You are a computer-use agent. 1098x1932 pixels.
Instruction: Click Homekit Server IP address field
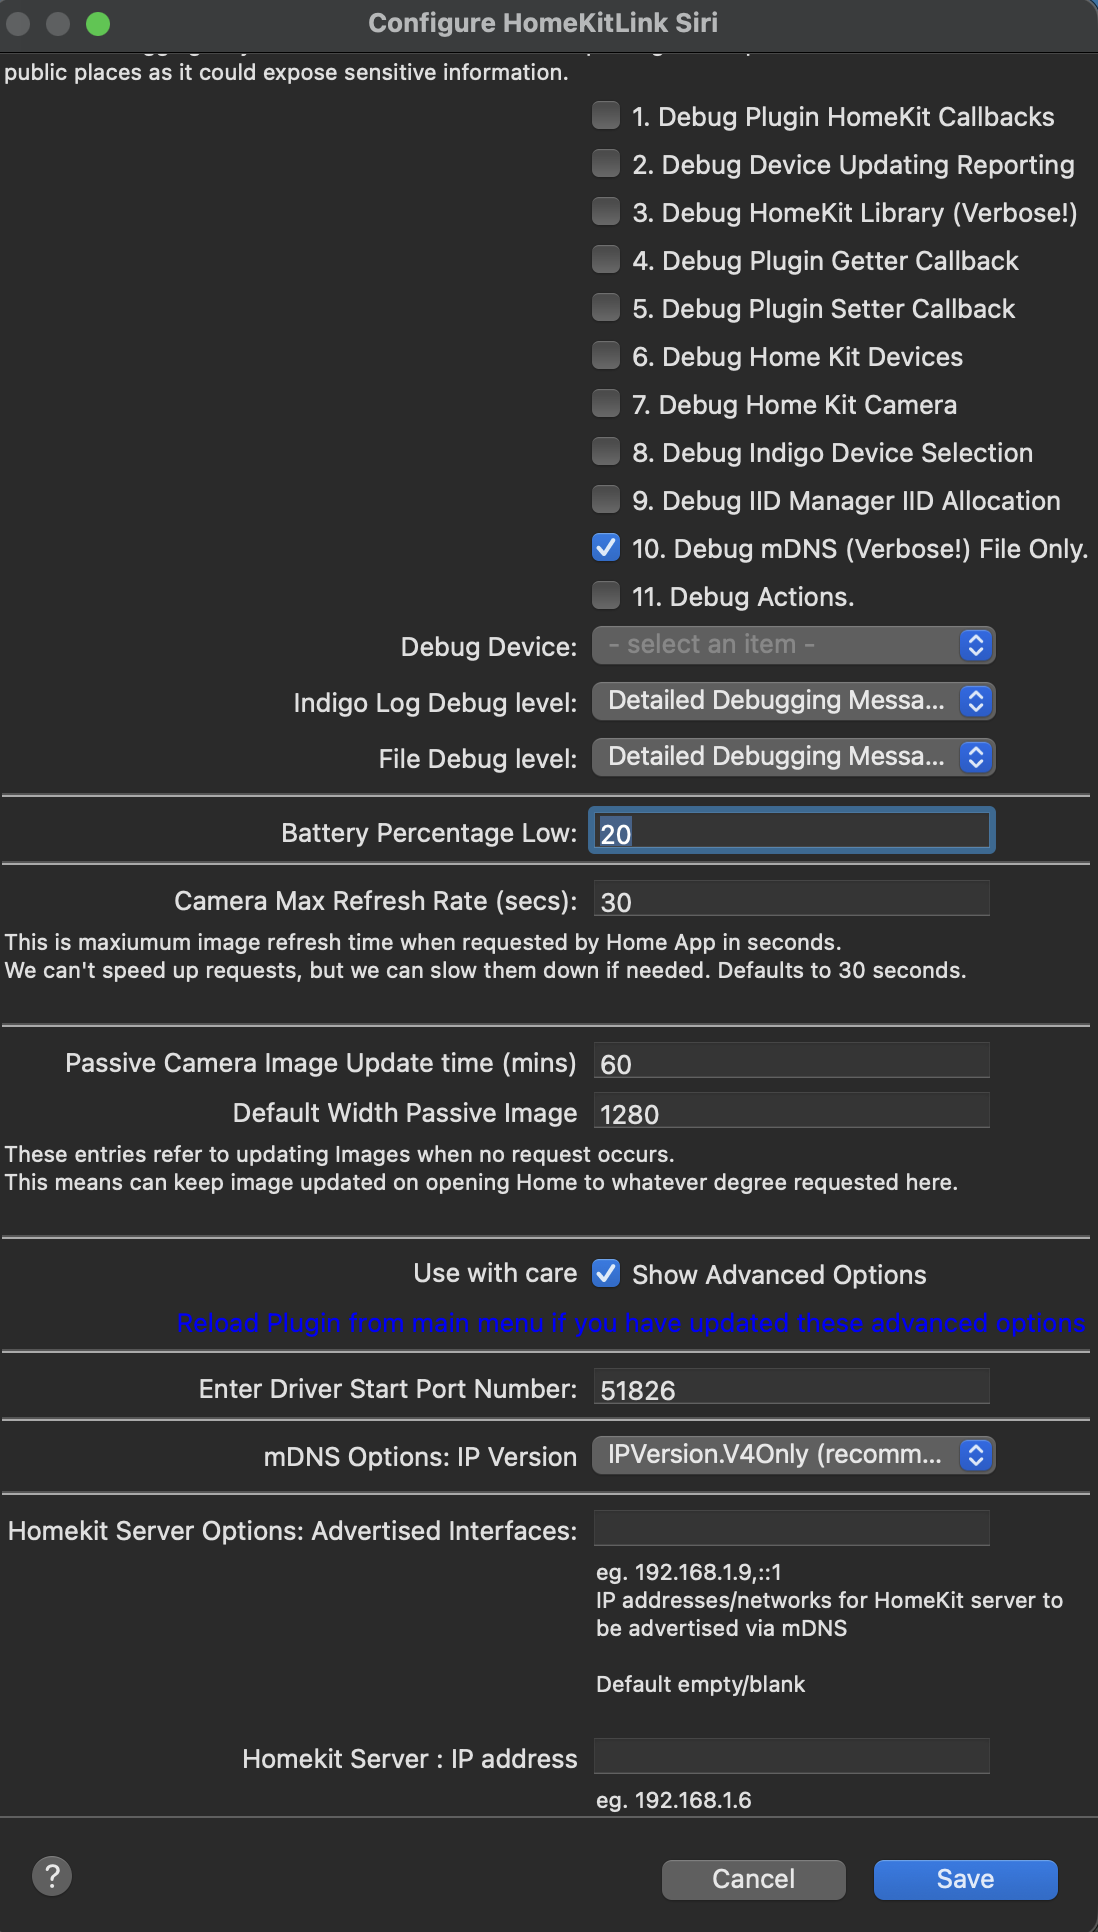pyautogui.click(x=792, y=1757)
